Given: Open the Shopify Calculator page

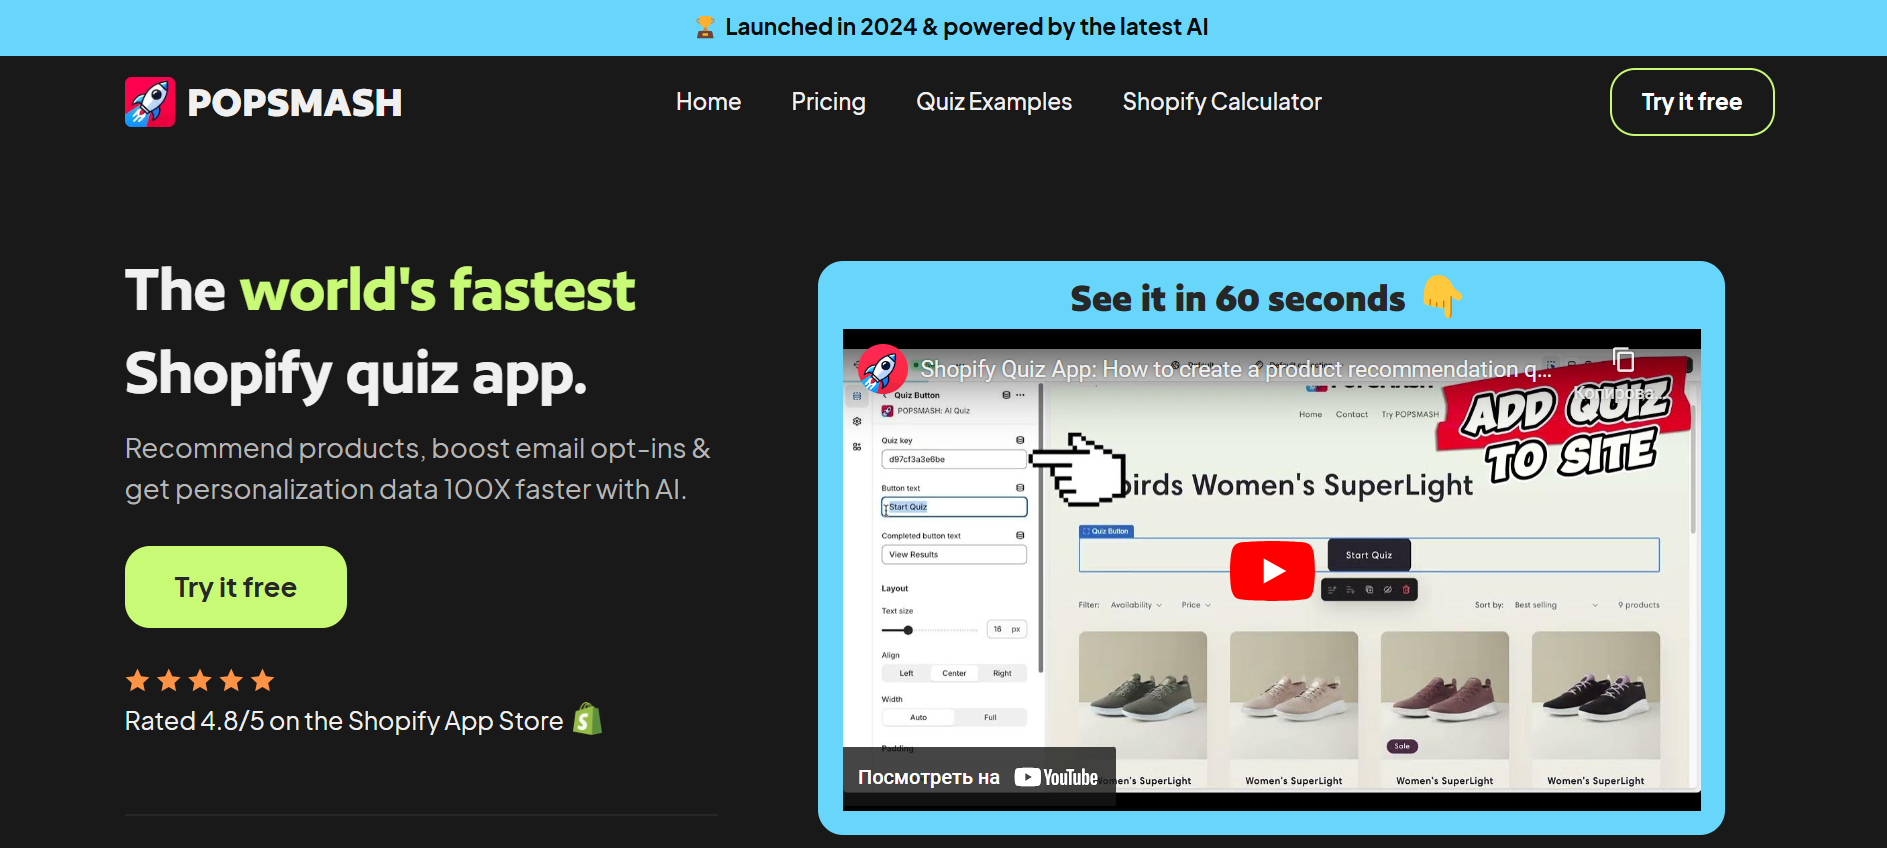Looking at the screenshot, I should point(1222,102).
